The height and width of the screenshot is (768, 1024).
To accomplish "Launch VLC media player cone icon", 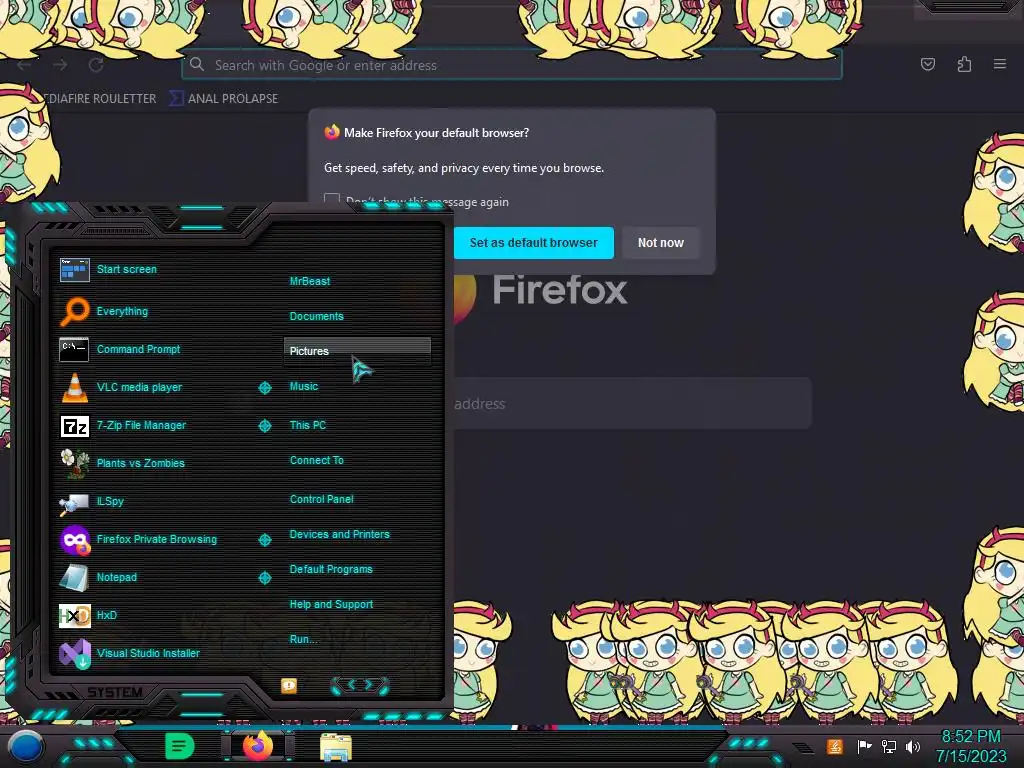I will [x=74, y=387].
